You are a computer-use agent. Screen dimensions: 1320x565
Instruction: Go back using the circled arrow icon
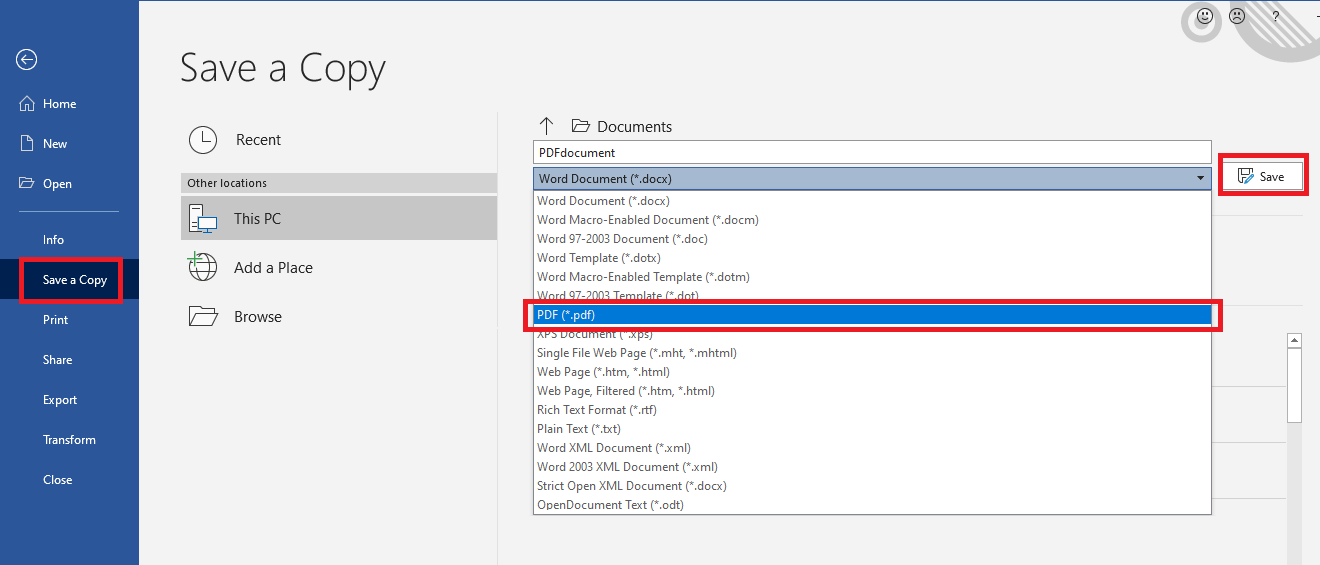27,60
